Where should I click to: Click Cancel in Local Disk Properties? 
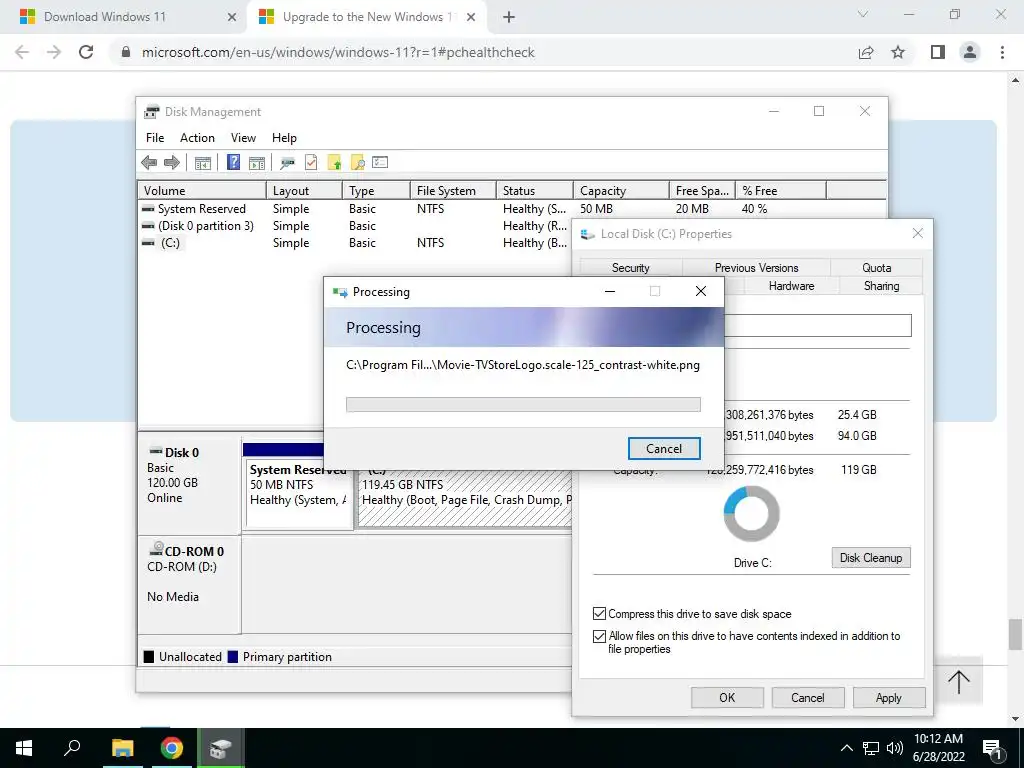(x=808, y=697)
